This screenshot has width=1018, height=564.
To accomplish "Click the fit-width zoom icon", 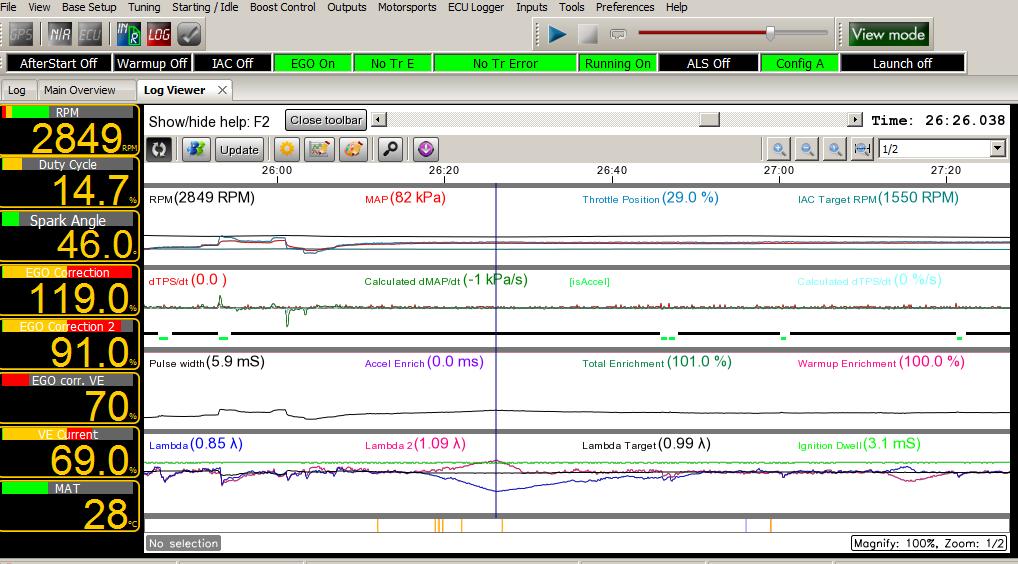I will (862, 149).
